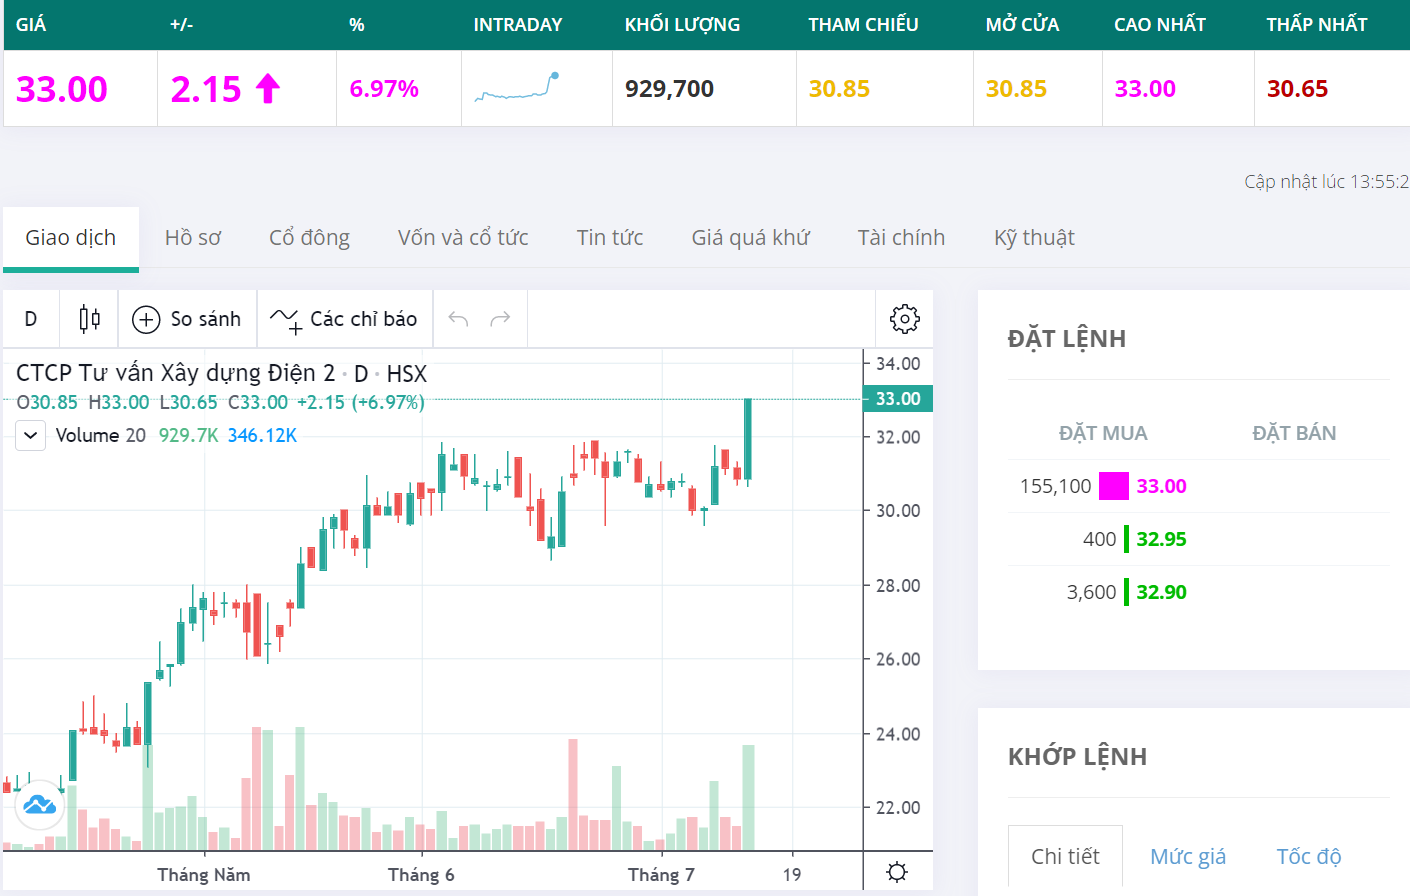1410x896 pixels.
Task: Select the Kỹ thuật tab
Action: click(x=1034, y=238)
